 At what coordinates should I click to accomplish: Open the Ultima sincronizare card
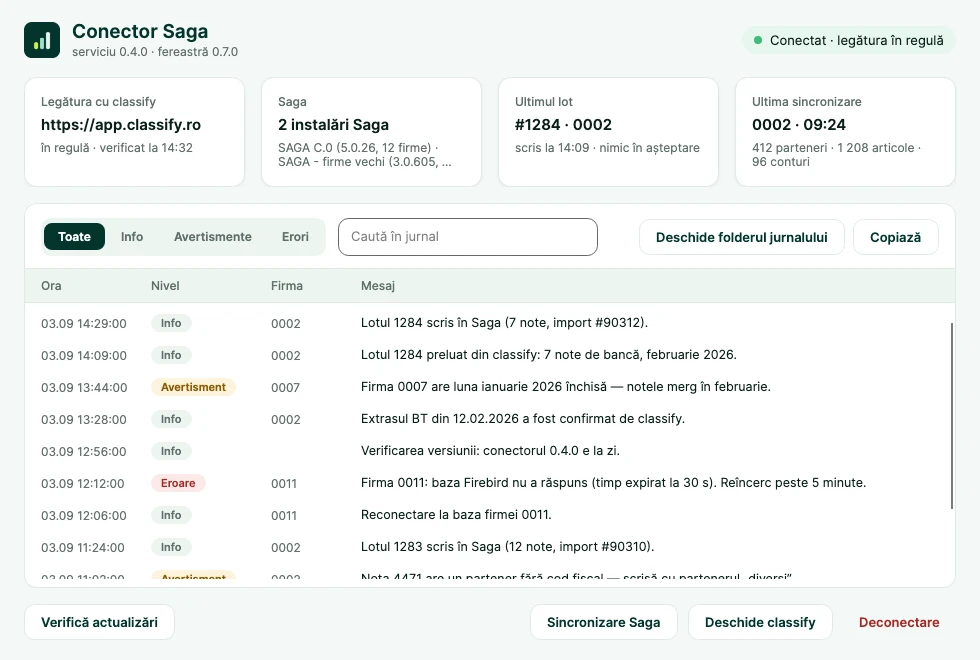tap(845, 132)
